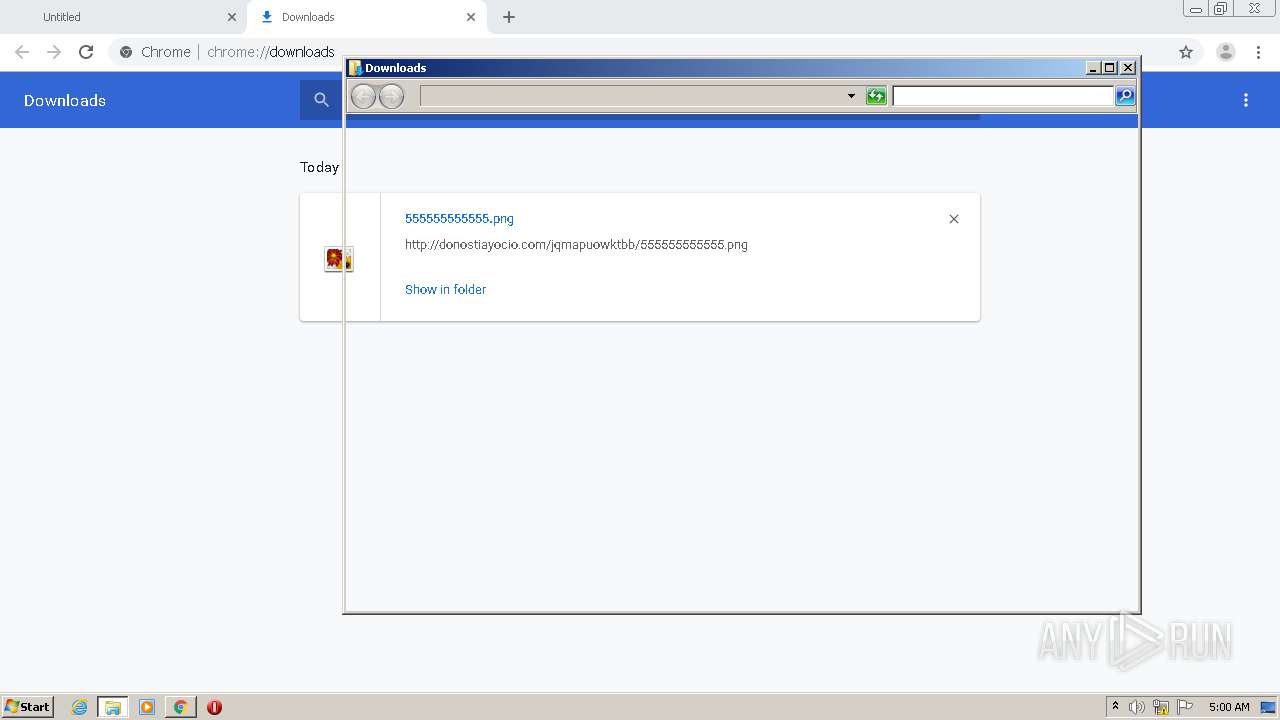Click the network connection tray icon
The image size is (1280, 720).
click(1161, 707)
